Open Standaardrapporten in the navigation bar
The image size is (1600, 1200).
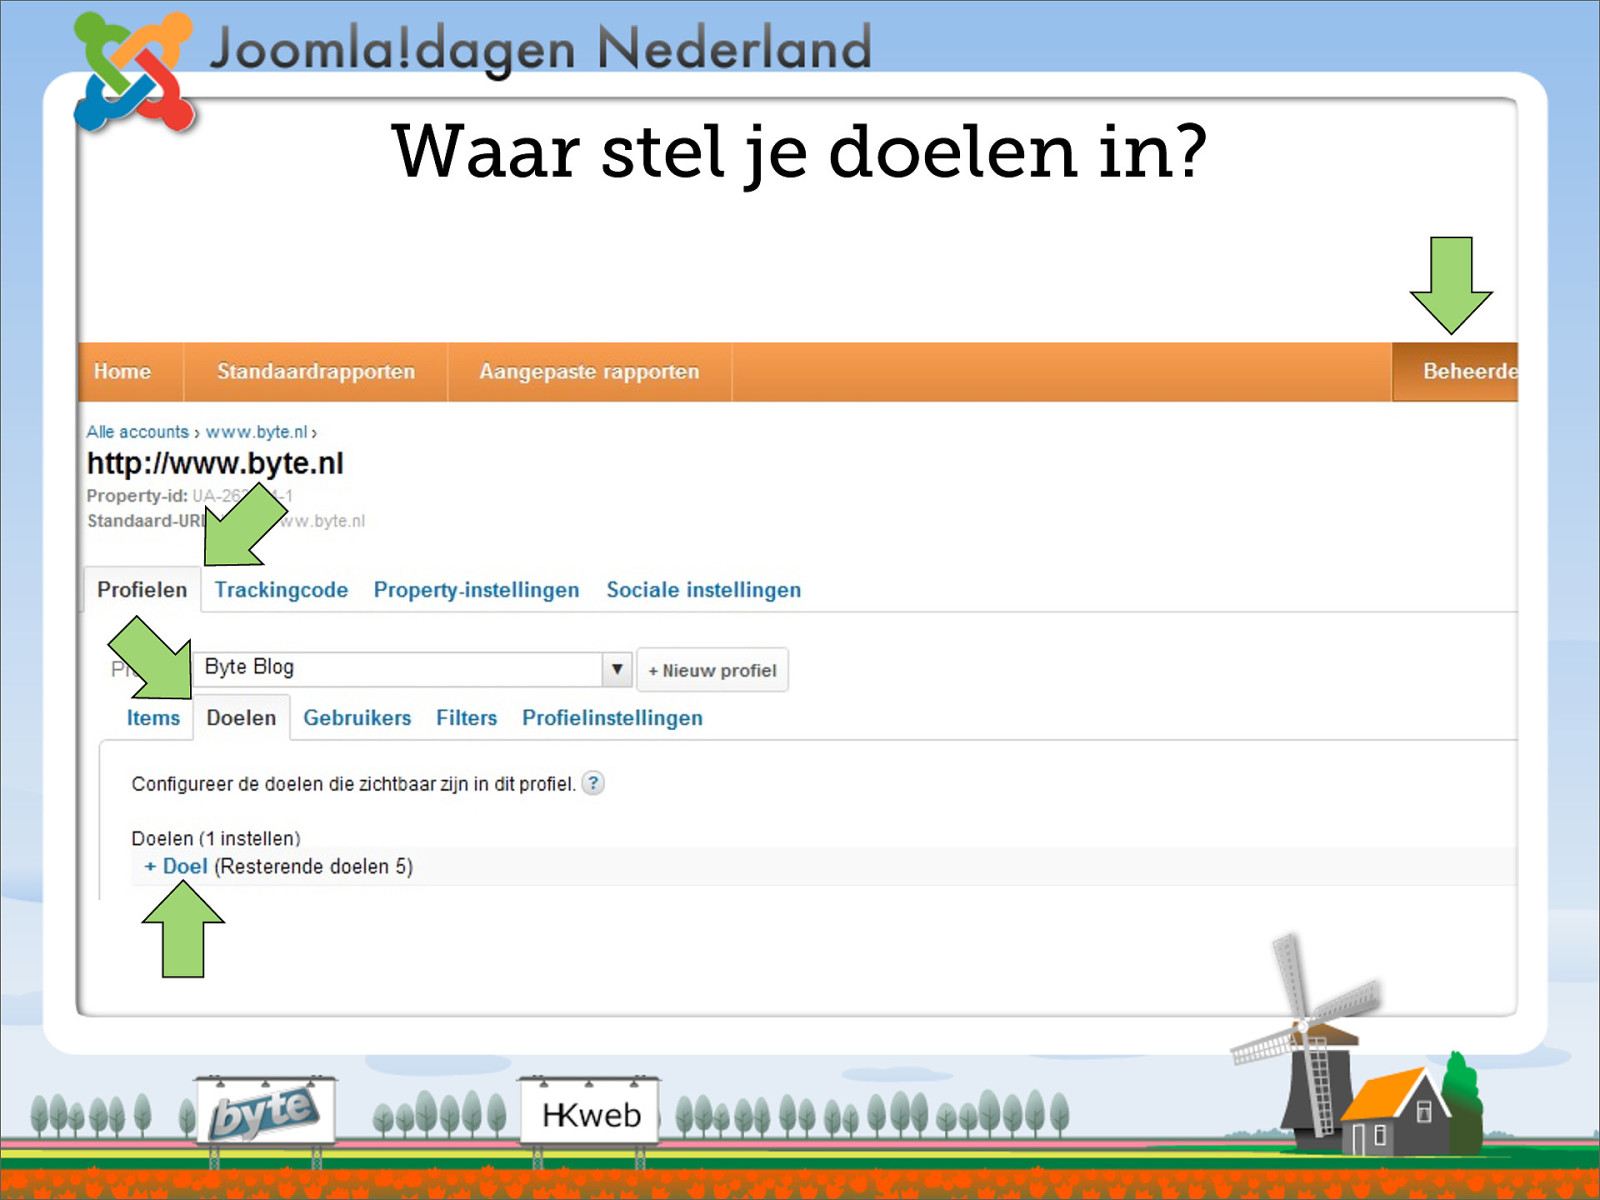click(316, 371)
